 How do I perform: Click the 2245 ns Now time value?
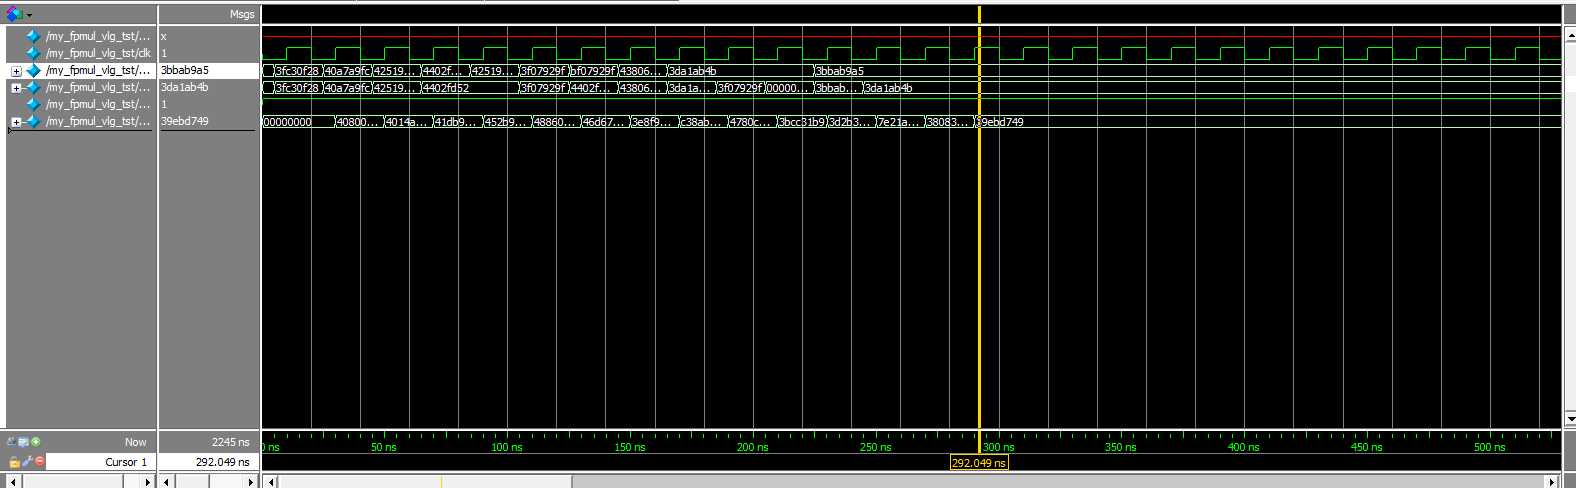coord(230,442)
